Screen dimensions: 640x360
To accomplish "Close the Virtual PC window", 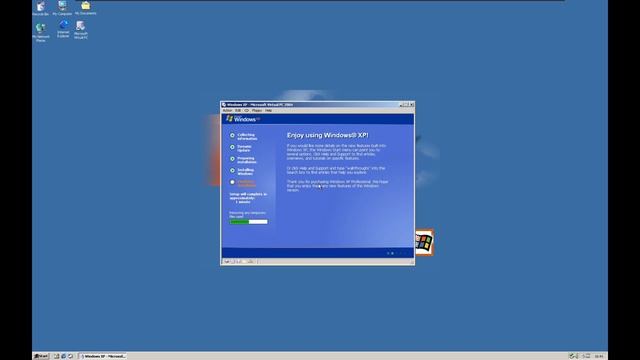I will click(411, 105).
